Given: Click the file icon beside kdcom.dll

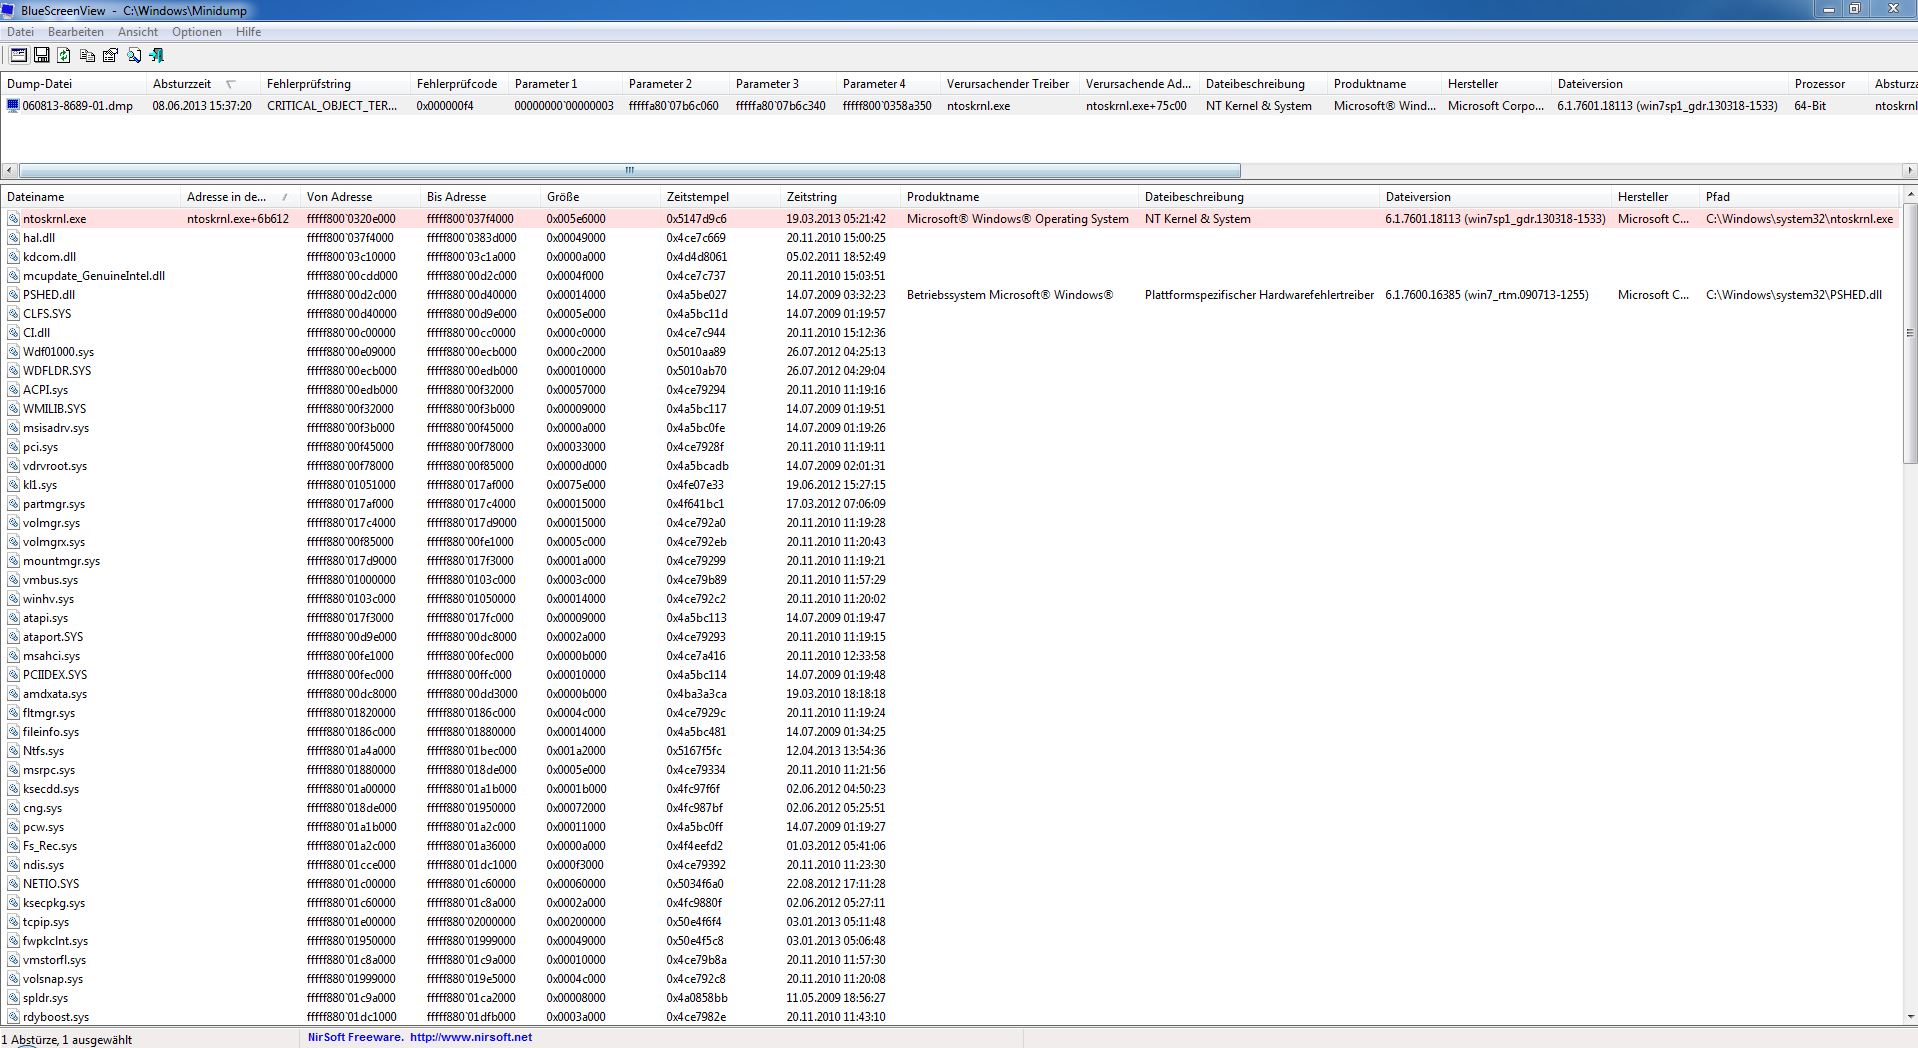Looking at the screenshot, I should point(13,257).
